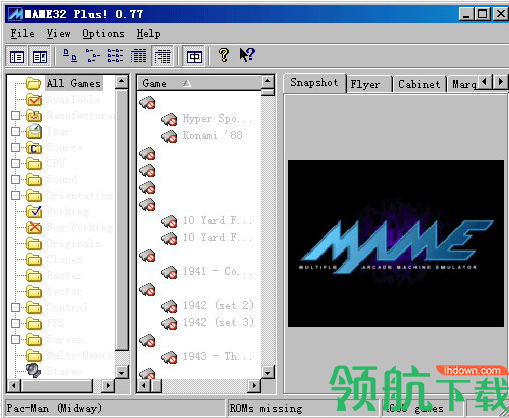Viewport: 509px width, 418px height.
Task: Toggle the folder list pane toolbar button
Action: pos(17,56)
